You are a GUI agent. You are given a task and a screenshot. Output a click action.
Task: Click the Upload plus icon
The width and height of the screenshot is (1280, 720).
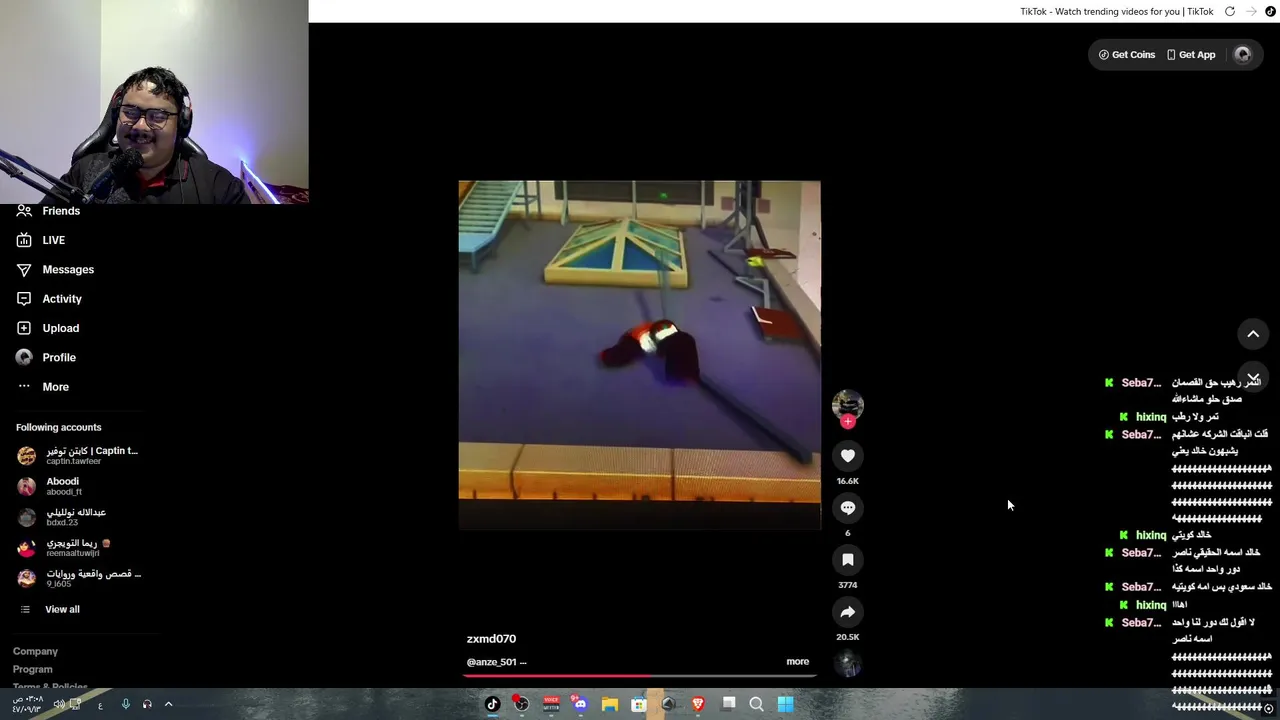(24, 328)
